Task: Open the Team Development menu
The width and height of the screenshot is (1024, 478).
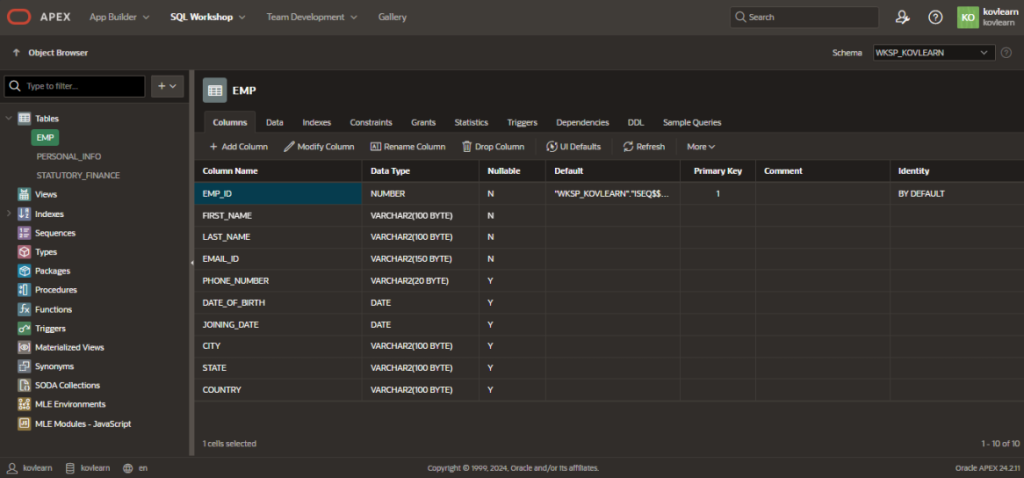Action: pos(312,17)
